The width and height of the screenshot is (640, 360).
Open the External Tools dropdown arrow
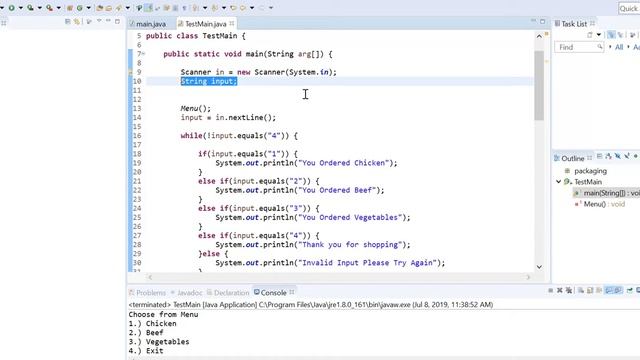coord(58,8)
